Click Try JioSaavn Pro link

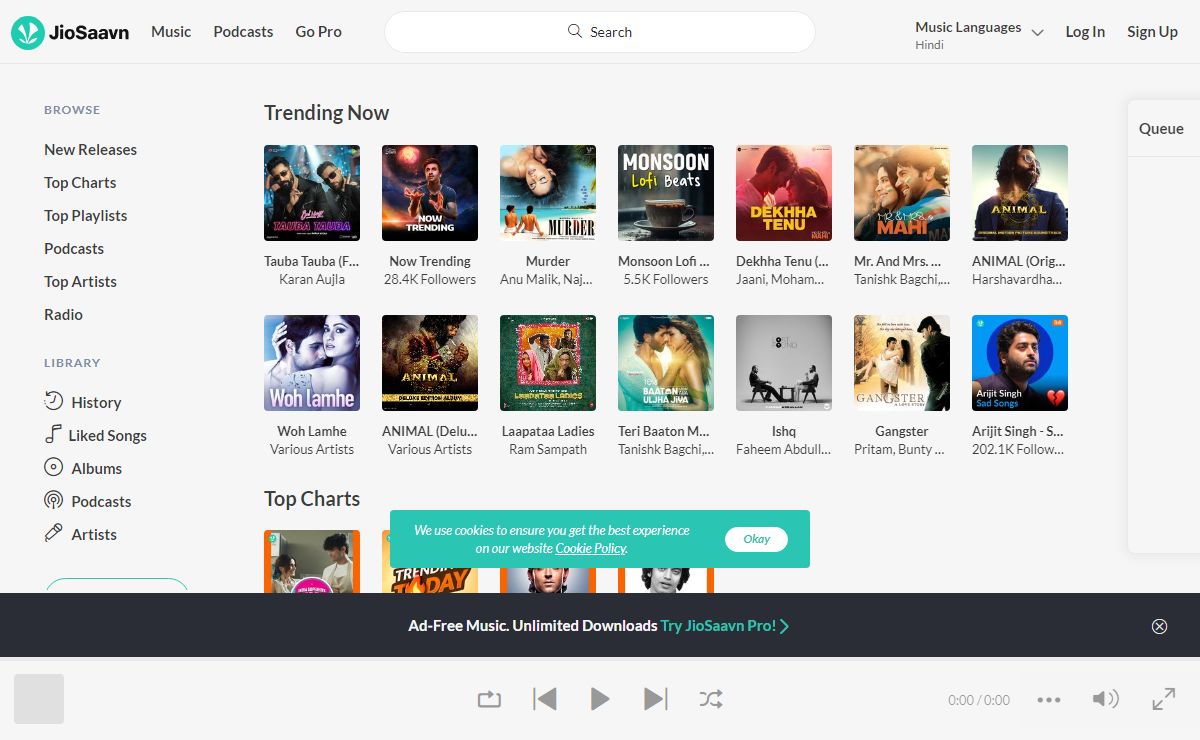[724, 626]
